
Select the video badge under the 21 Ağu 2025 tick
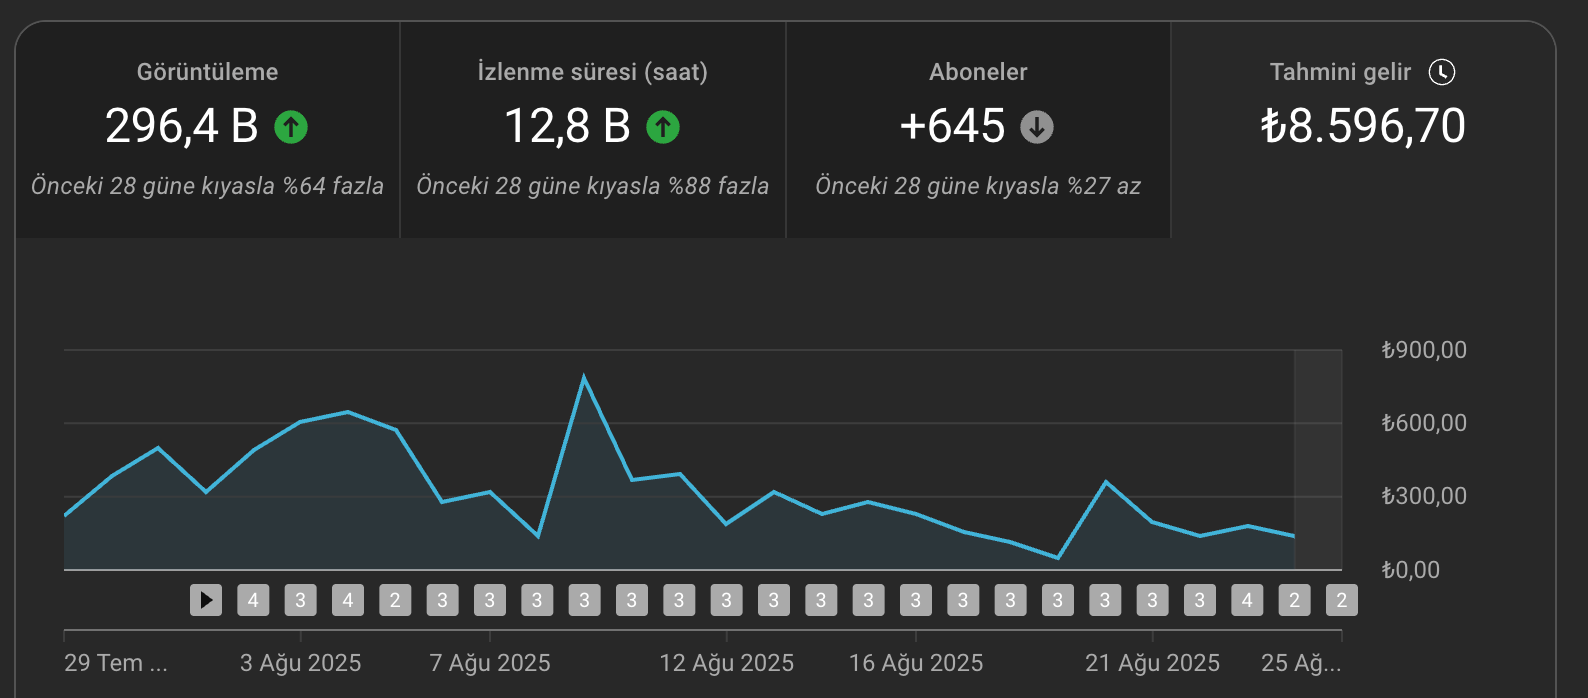point(1152,600)
